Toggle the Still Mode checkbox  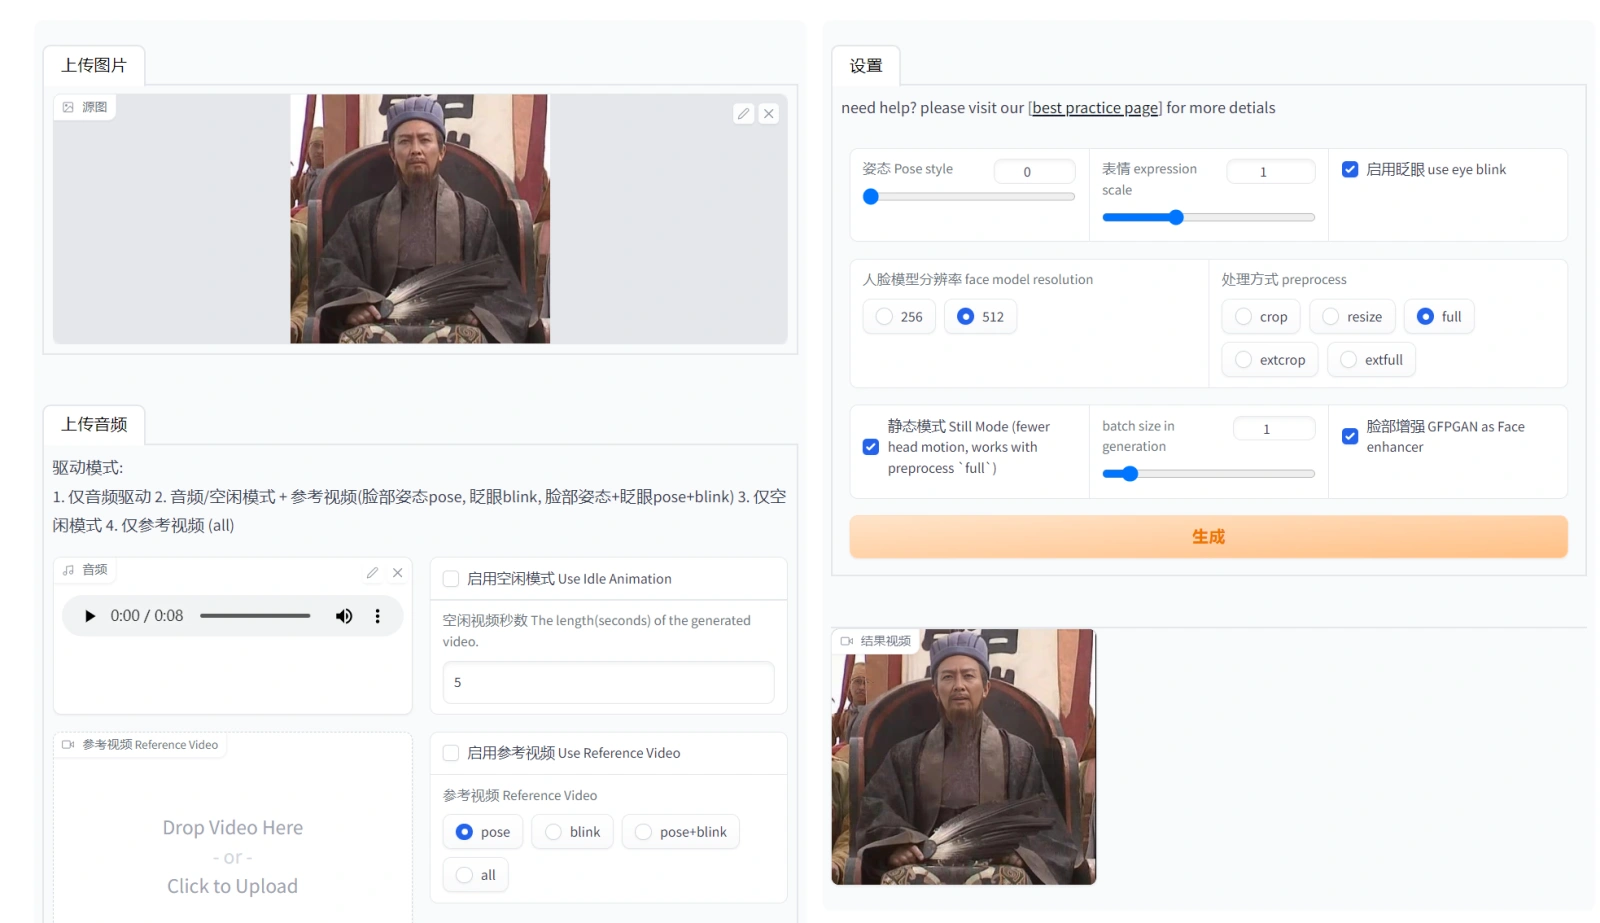click(871, 447)
